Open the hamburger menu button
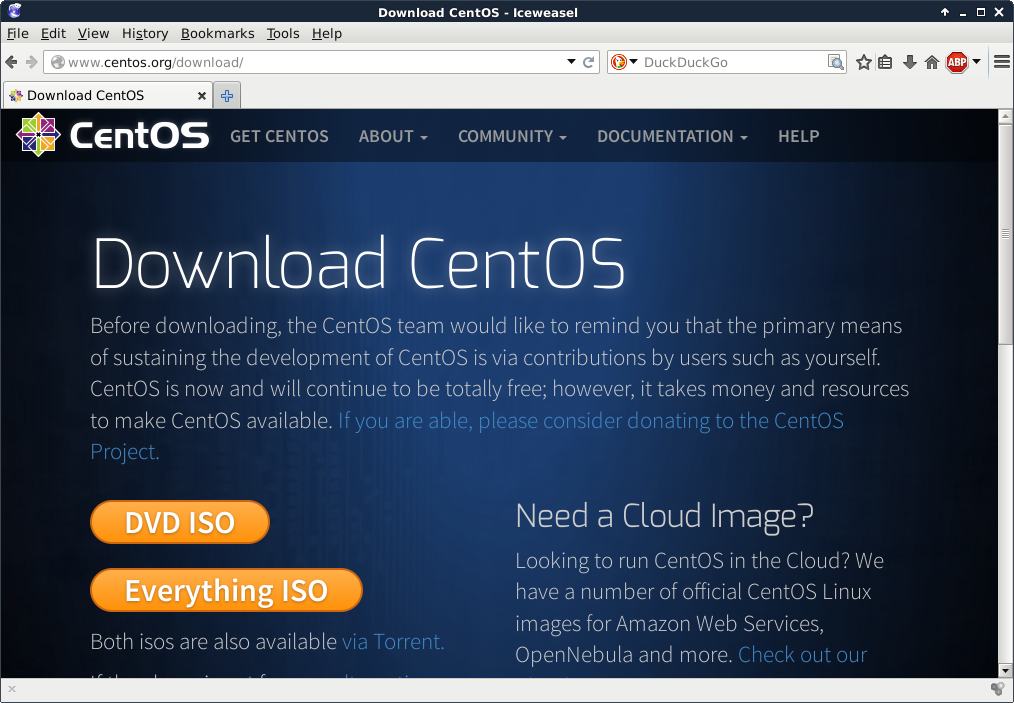The width and height of the screenshot is (1014, 703). [x=1002, y=62]
